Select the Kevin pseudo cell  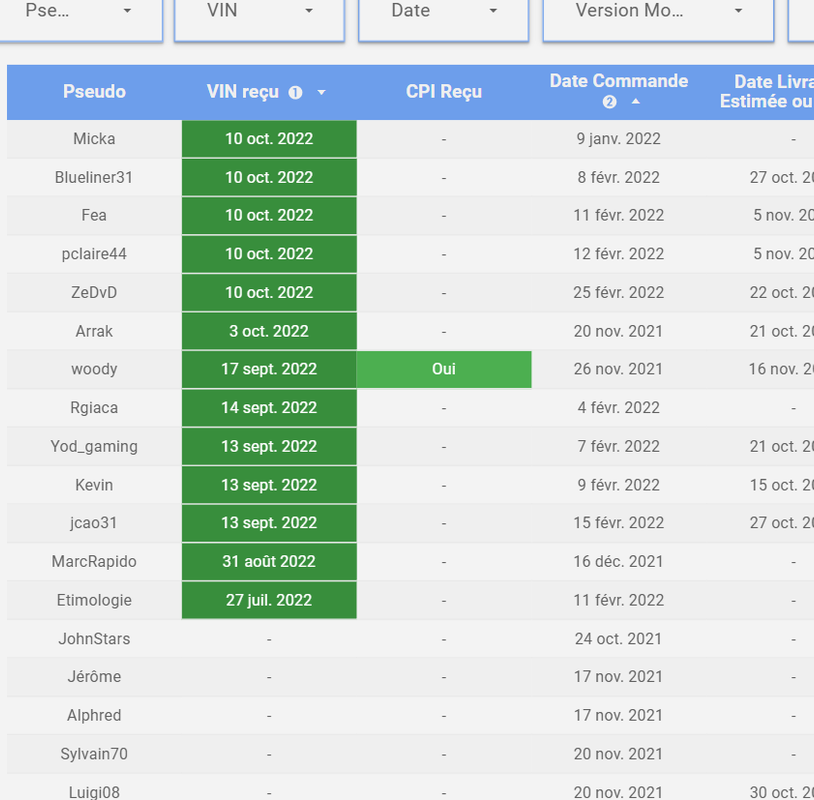coord(94,485)
